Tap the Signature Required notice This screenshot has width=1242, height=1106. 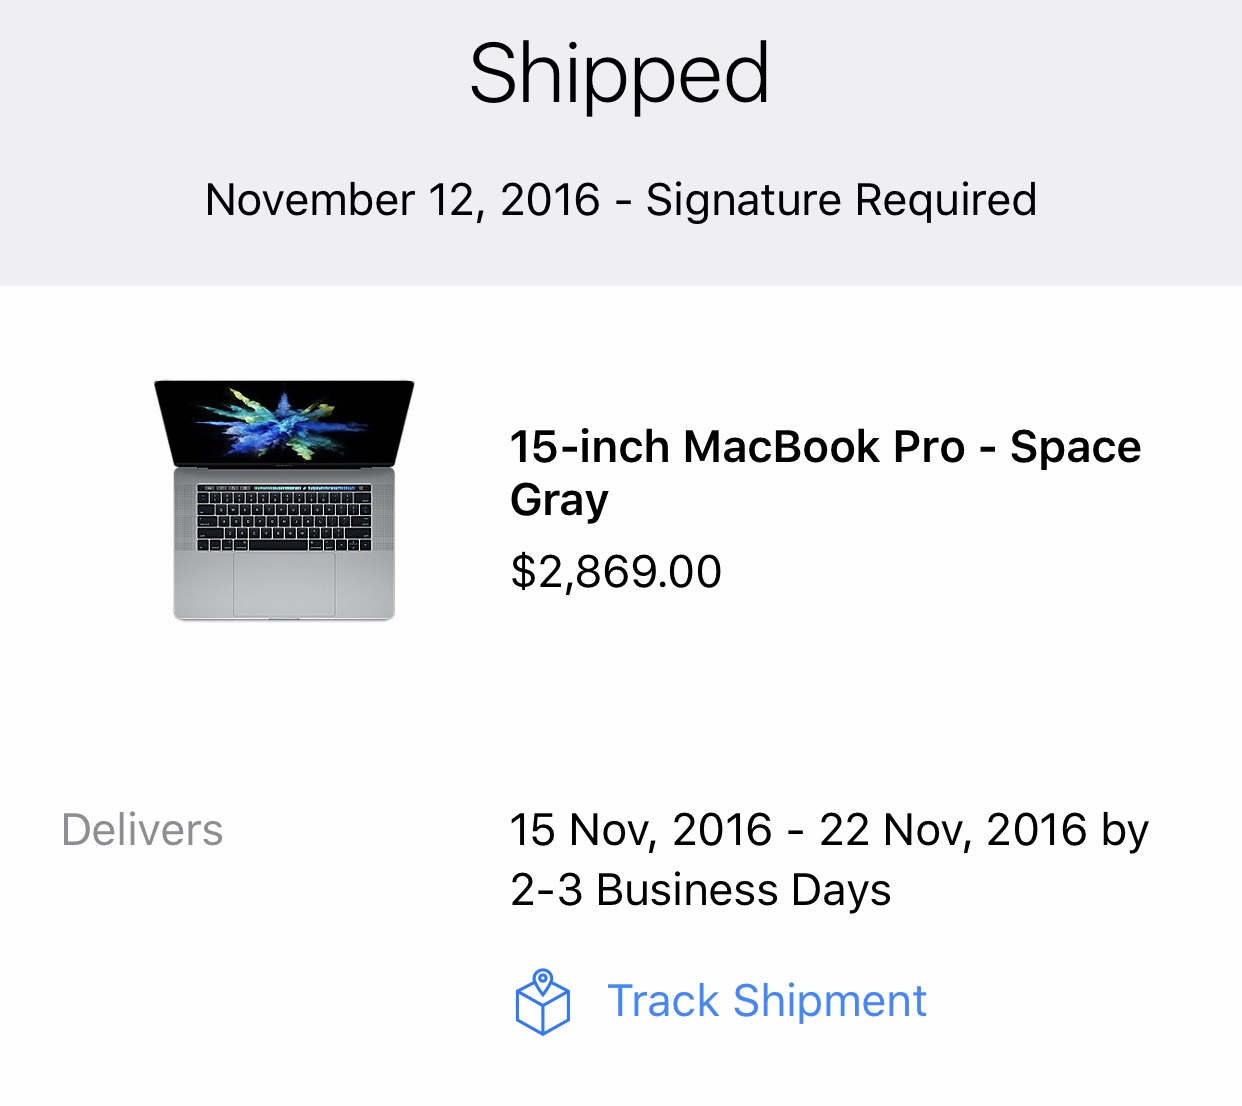(841, 200)
